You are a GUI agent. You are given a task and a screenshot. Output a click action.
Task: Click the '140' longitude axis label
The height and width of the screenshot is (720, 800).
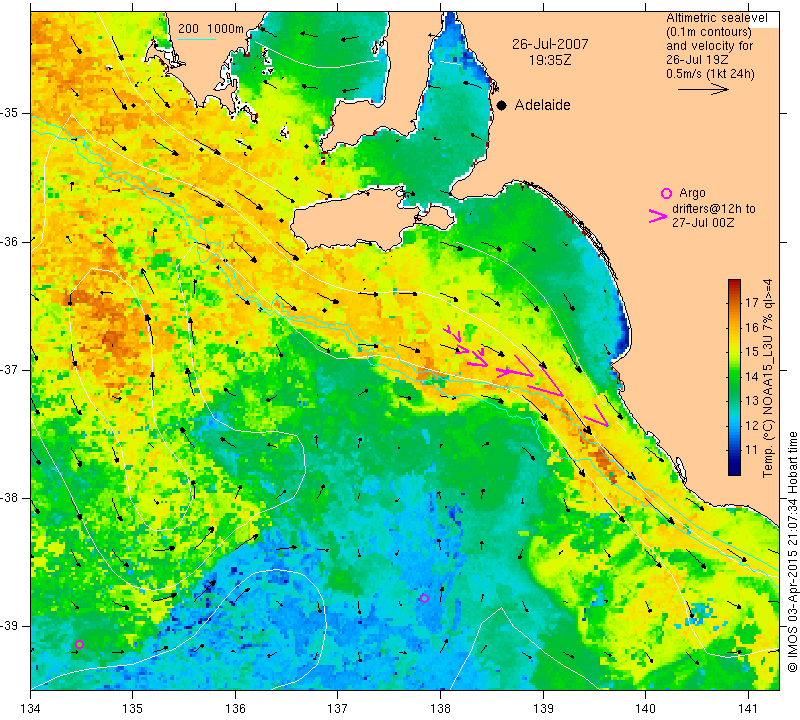tap(645, 709)
